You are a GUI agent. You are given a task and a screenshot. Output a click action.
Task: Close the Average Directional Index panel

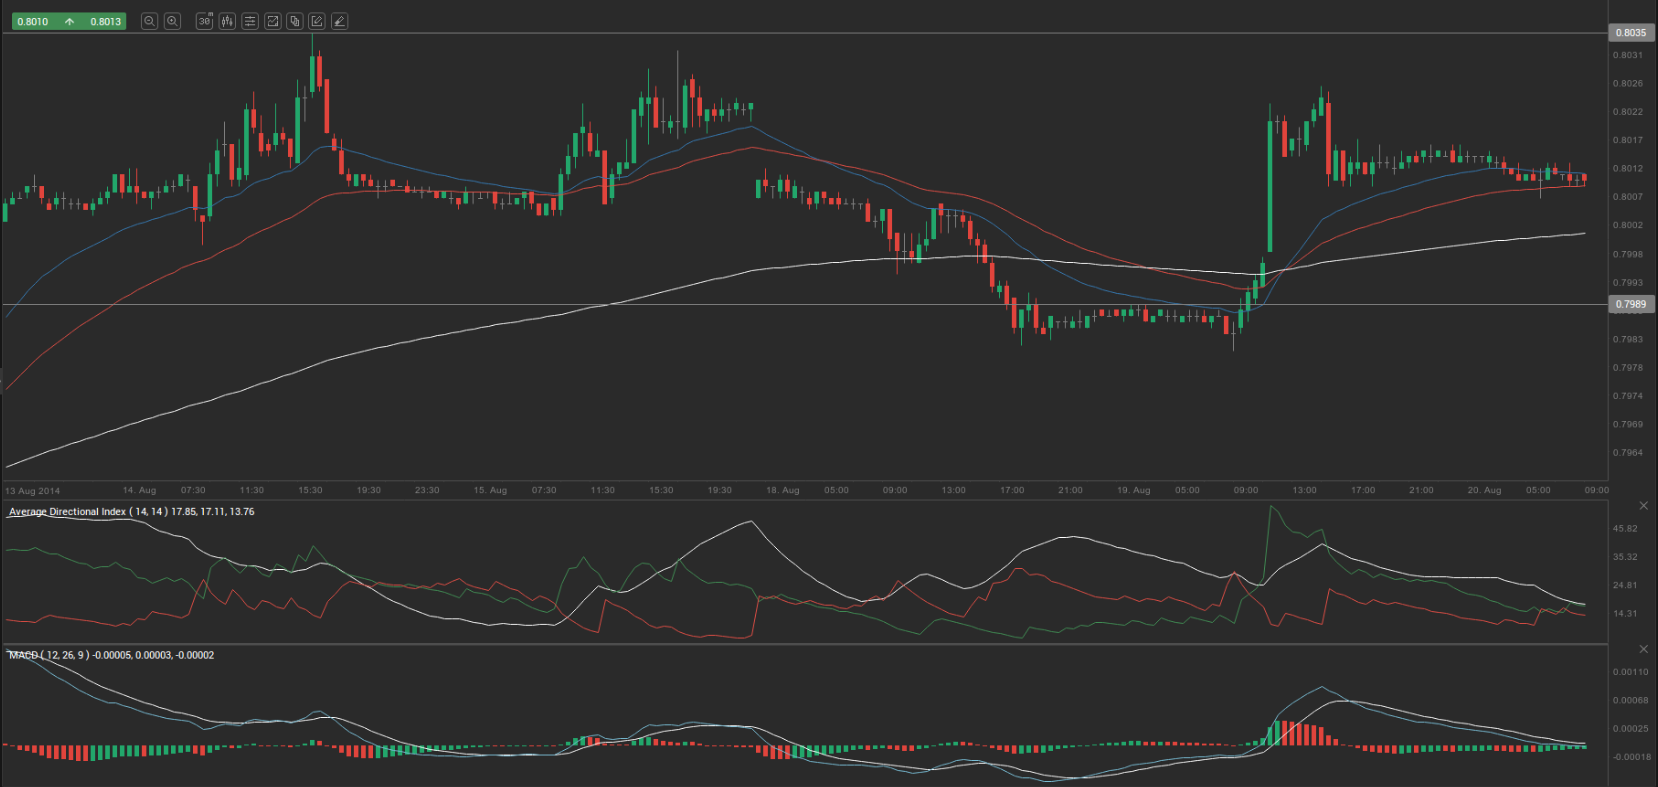click(1643, 506)
